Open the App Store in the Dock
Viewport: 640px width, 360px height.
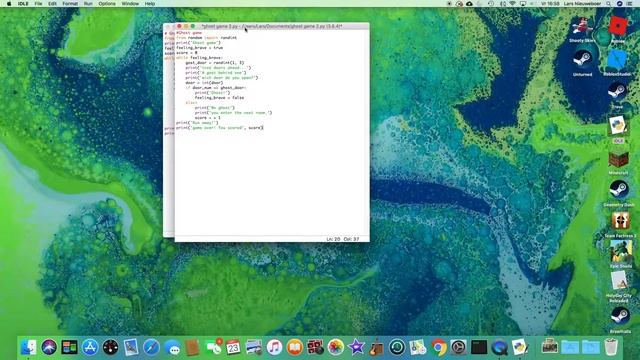tap(90, 347)
